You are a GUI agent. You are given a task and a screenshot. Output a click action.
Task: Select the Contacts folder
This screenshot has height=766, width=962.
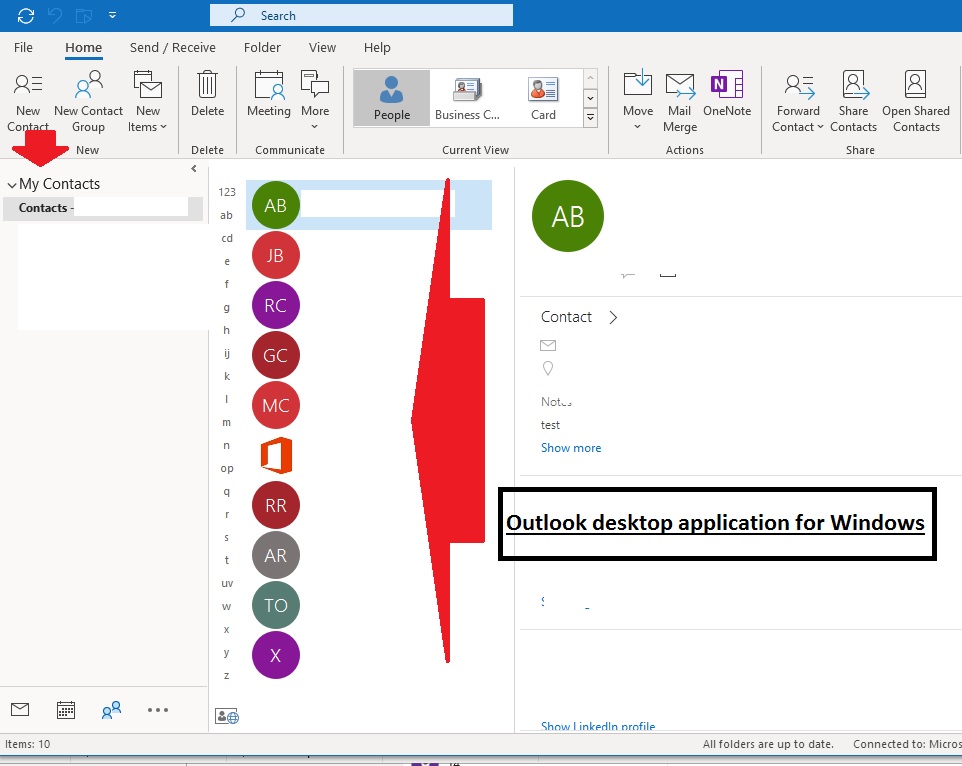point(103,208)
